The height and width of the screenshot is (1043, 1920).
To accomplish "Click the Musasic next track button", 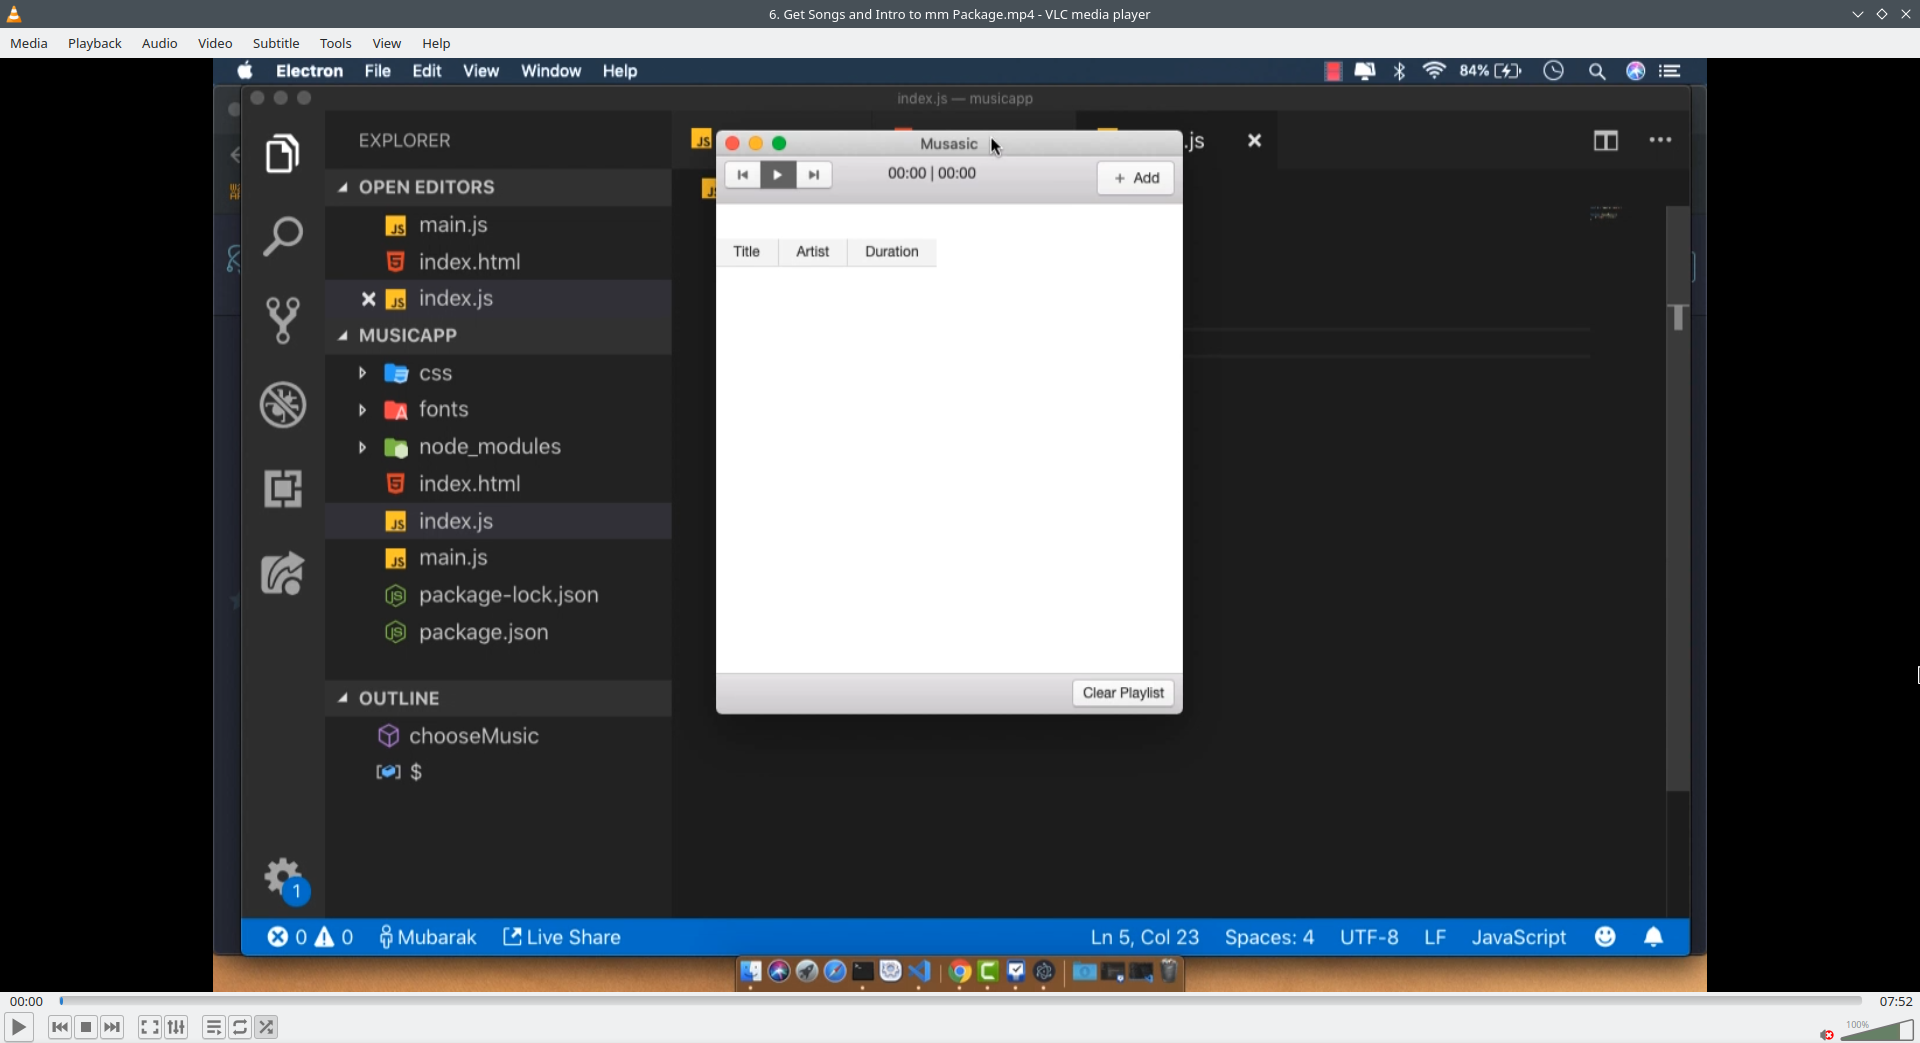I will click(814, 175).
